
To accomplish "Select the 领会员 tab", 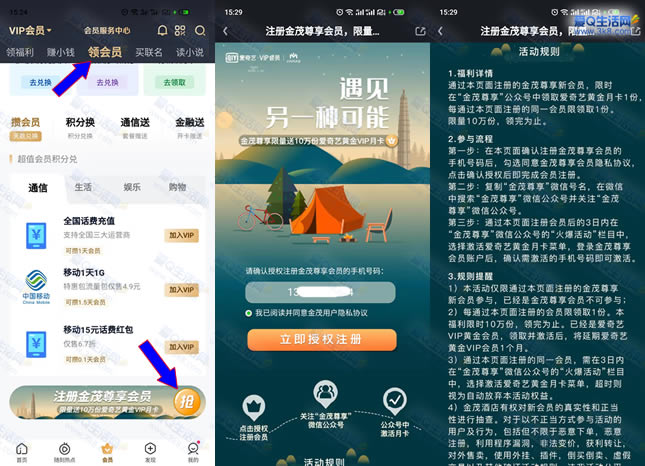I will 105,52.
